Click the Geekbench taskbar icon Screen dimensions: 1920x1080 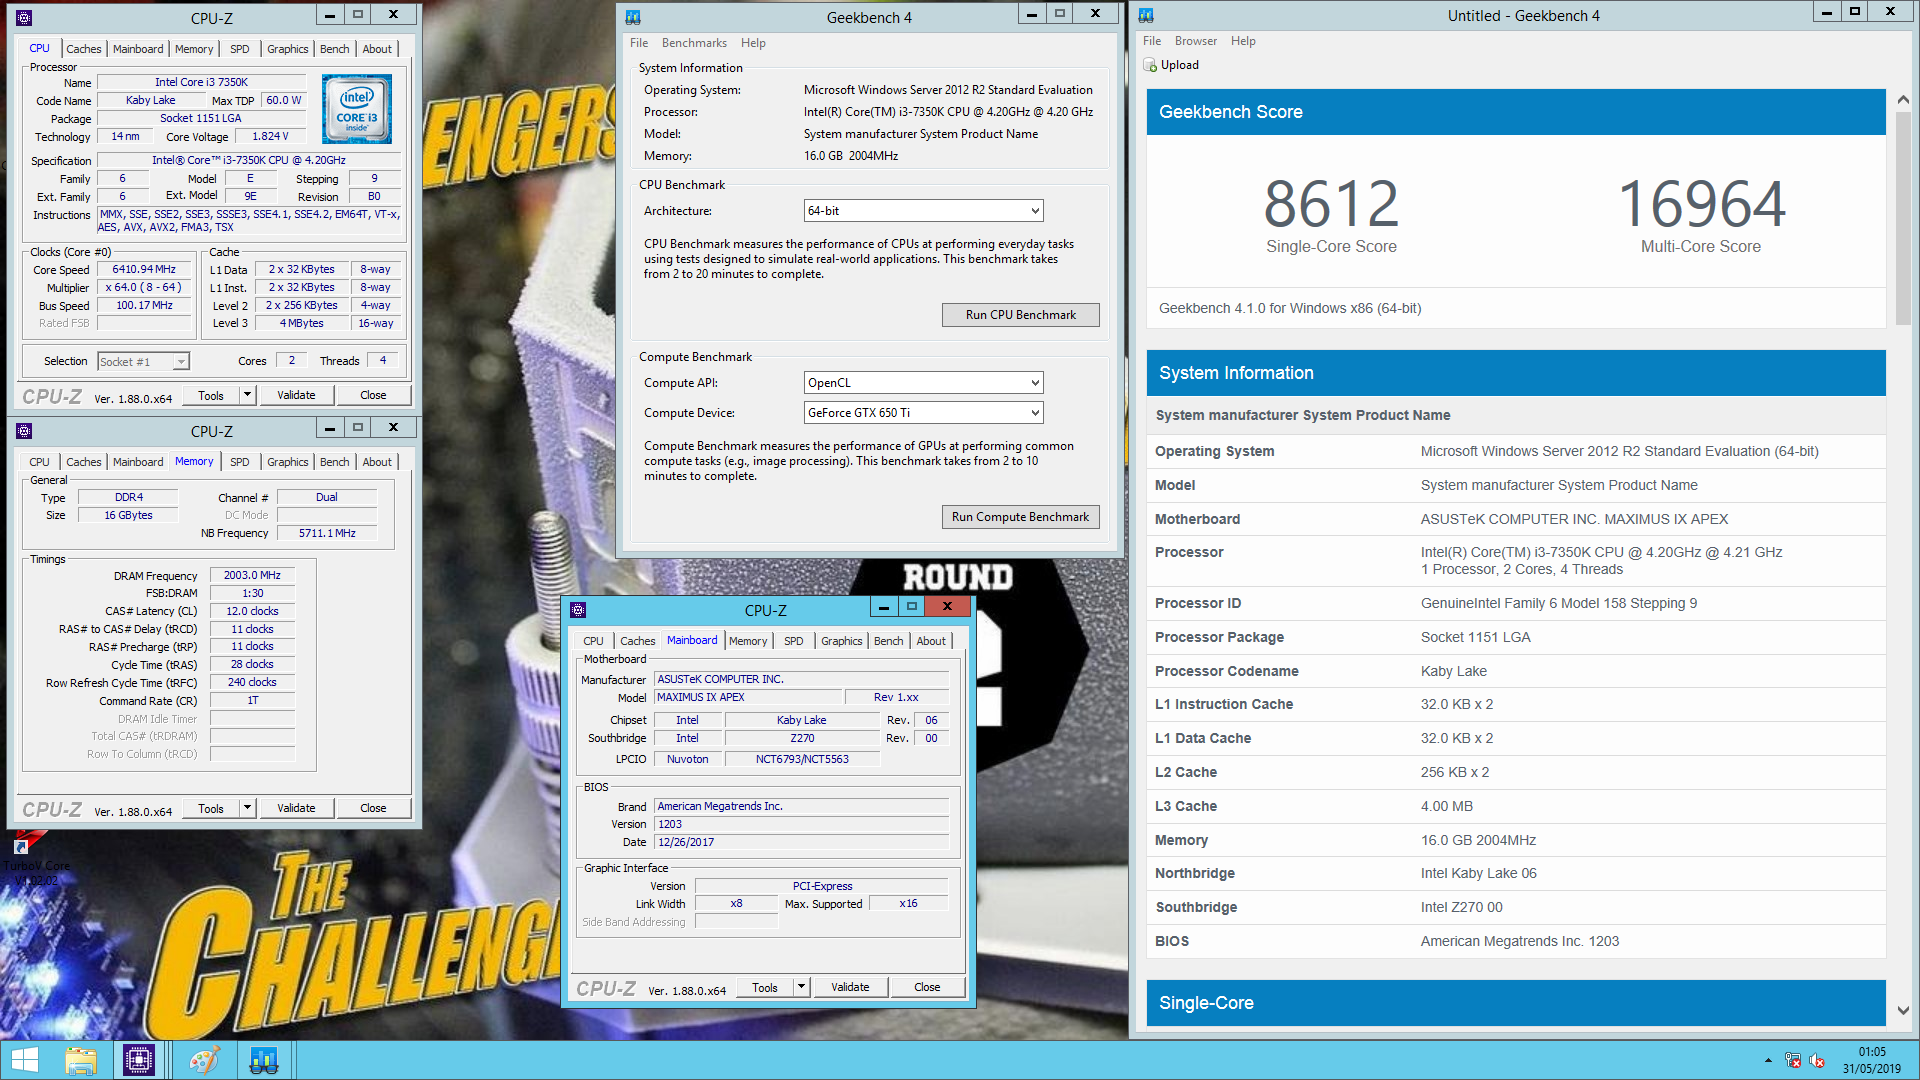click(x=263, y=1060)
